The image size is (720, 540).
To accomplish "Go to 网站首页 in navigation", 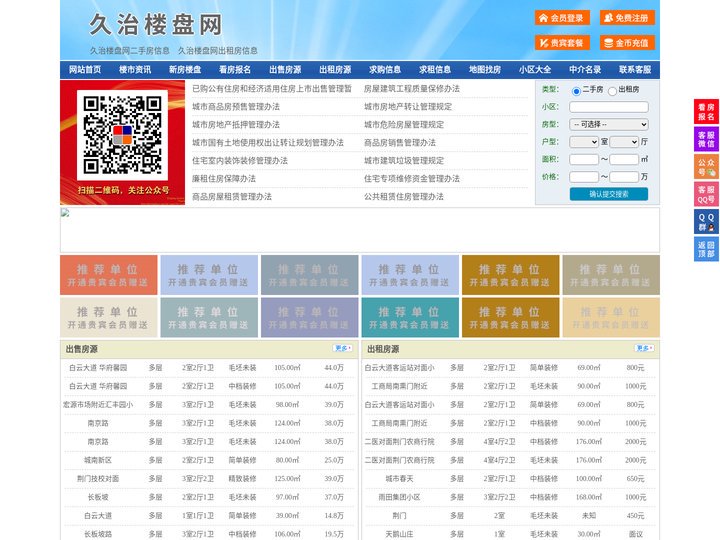I will coord(85,70).
